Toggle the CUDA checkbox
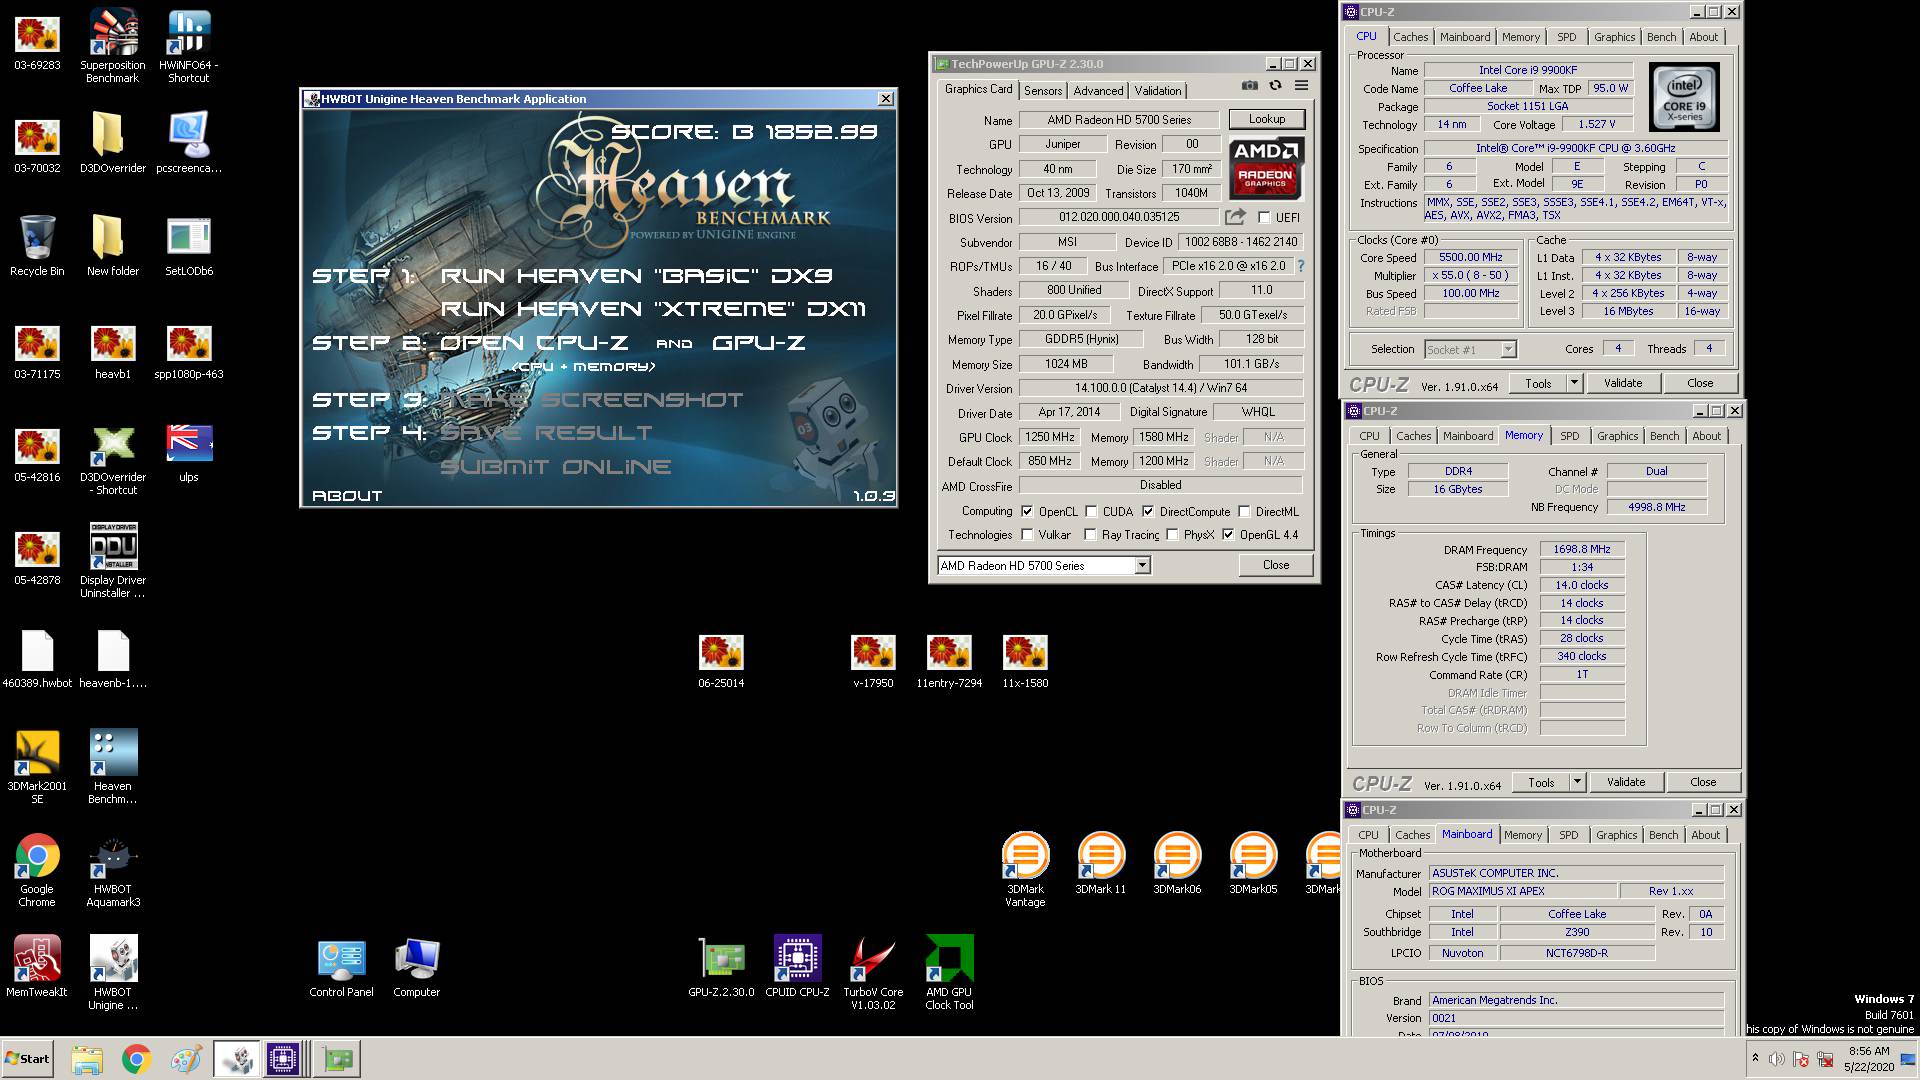 coord(1091,511)
